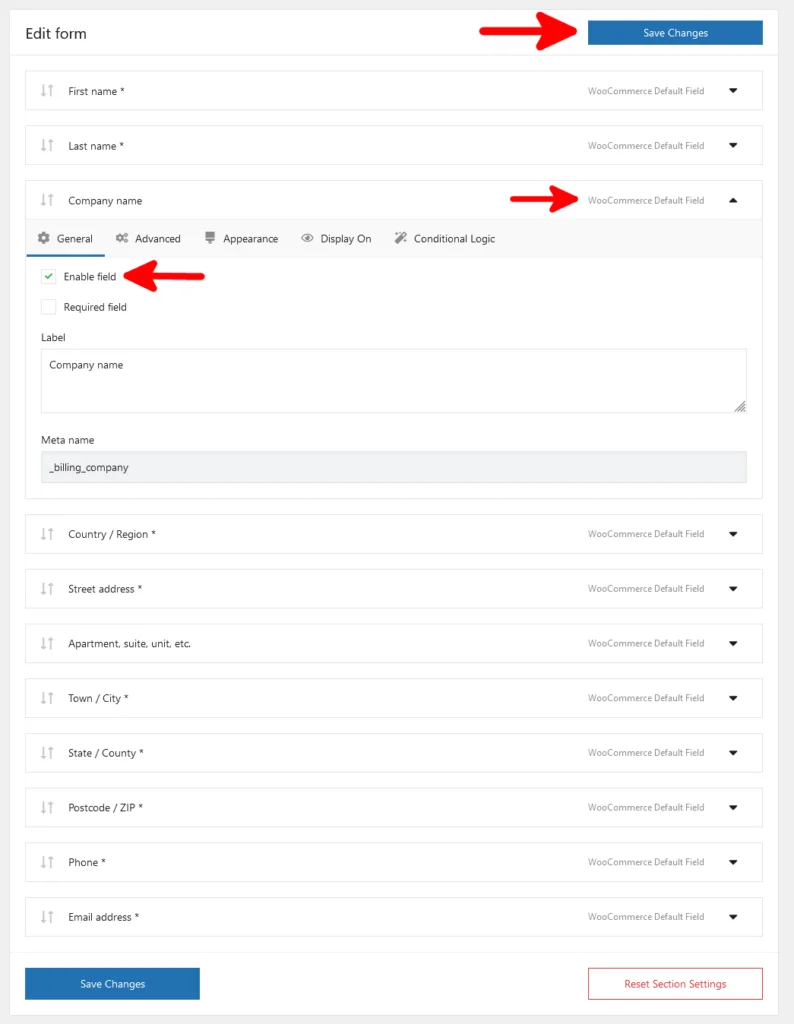Expand the Country / Region field settings
This screenshot has height=1024, width=794.
(733, 534)
